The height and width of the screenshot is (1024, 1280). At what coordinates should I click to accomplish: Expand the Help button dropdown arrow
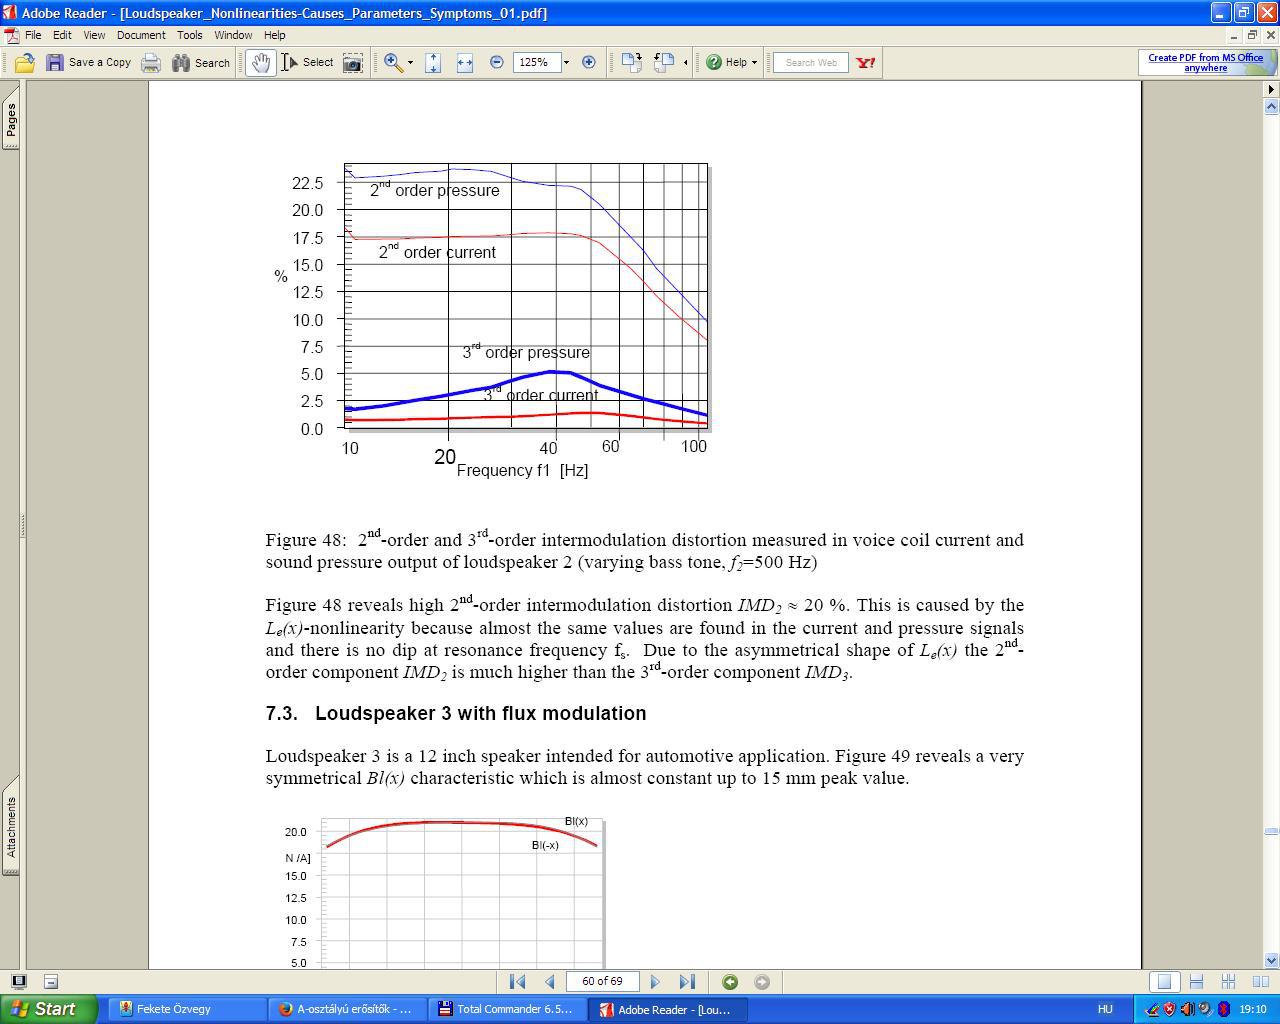[x=754, y=63]
